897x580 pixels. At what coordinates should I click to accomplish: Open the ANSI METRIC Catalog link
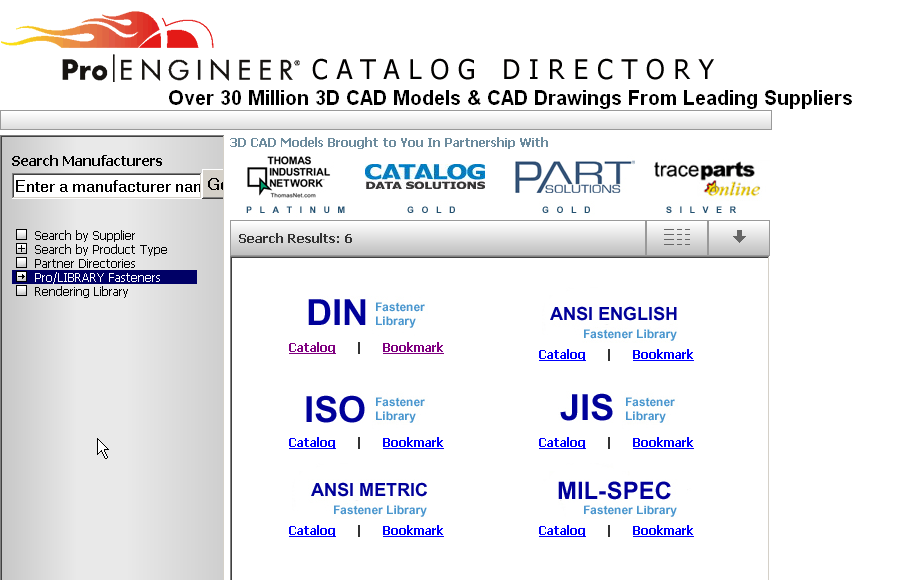(x=312, y=531)
